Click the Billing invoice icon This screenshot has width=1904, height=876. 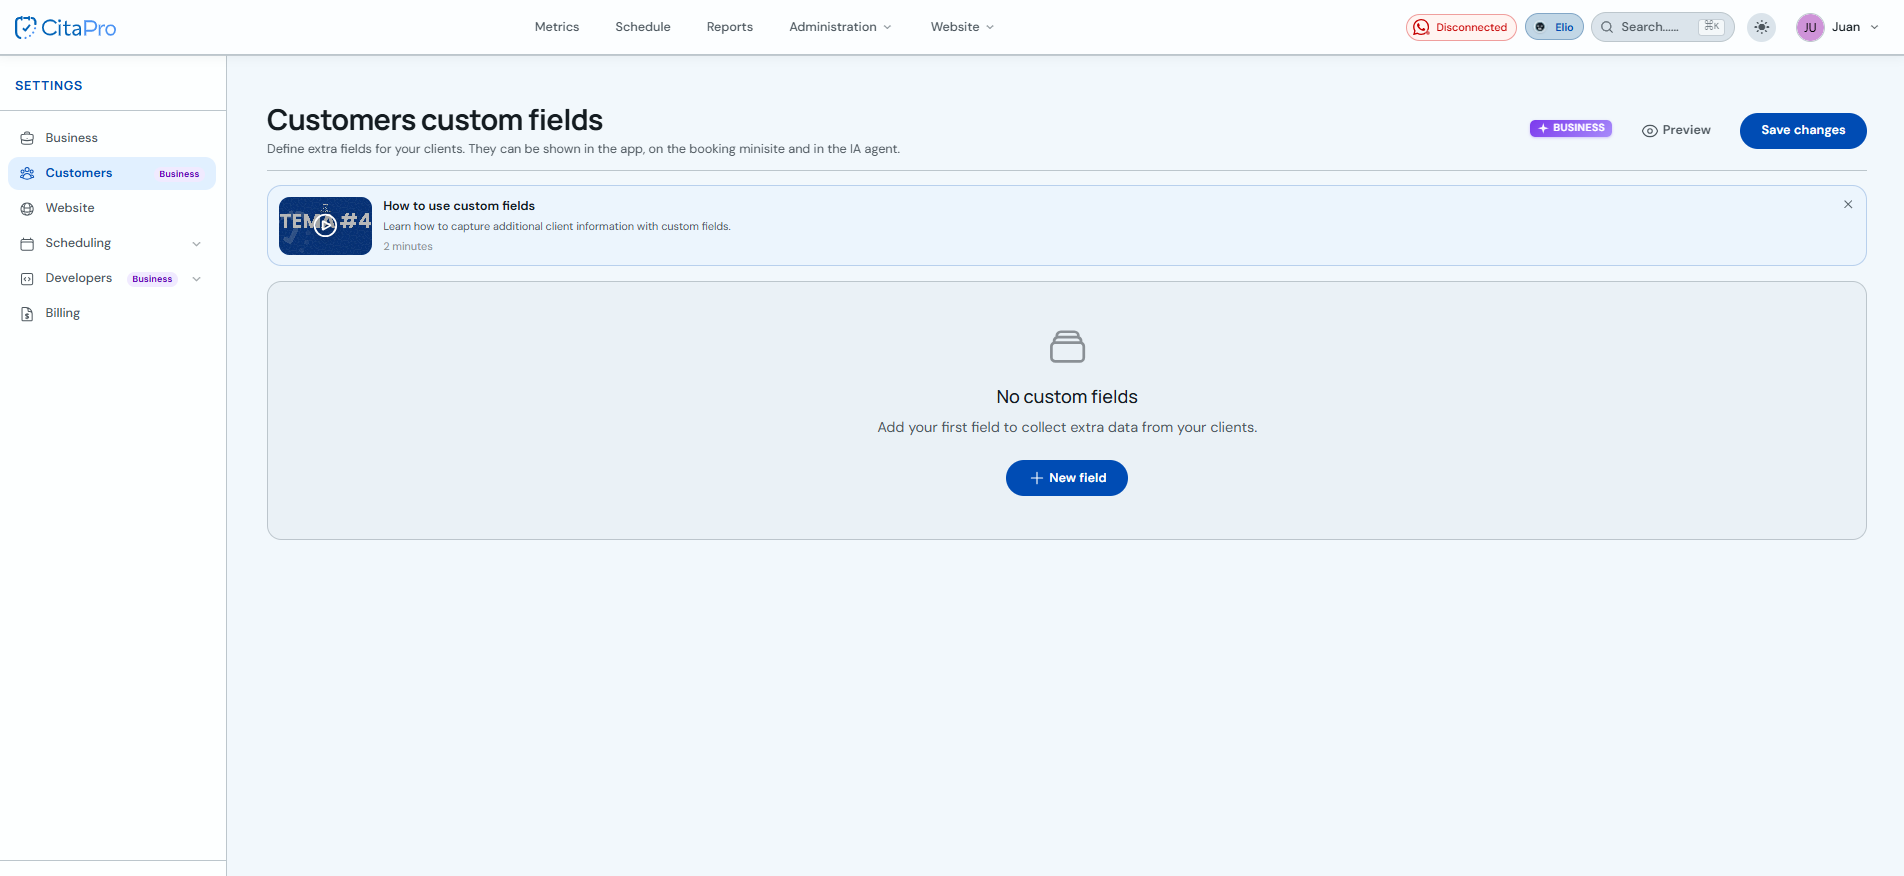coord(27,314)
